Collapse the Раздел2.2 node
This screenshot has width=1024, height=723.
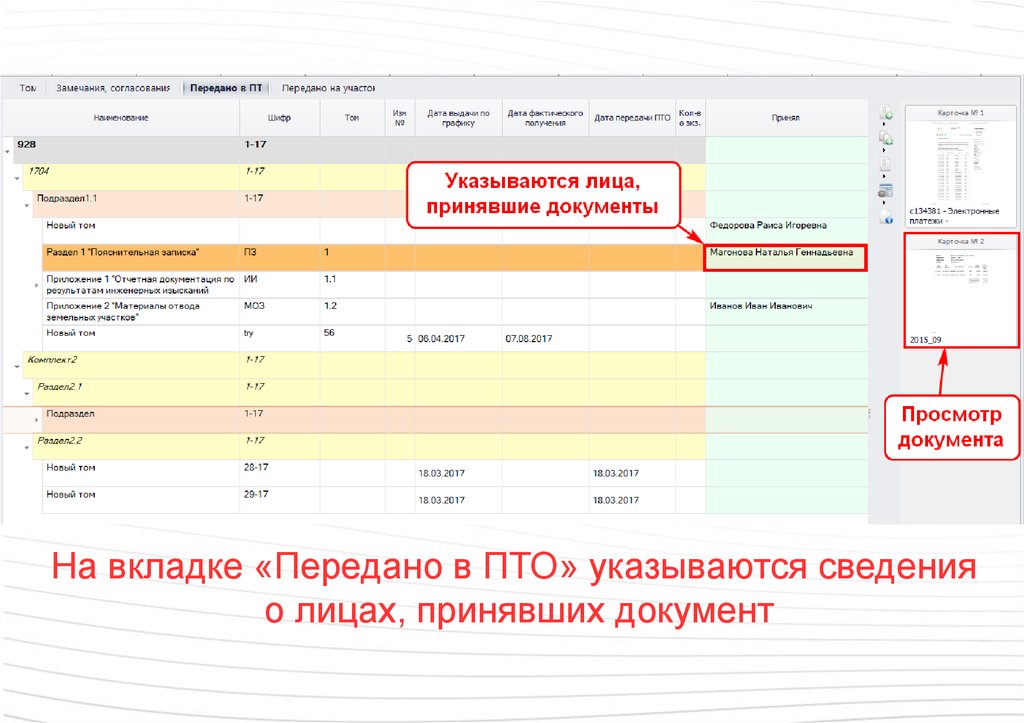pos(27,447)
